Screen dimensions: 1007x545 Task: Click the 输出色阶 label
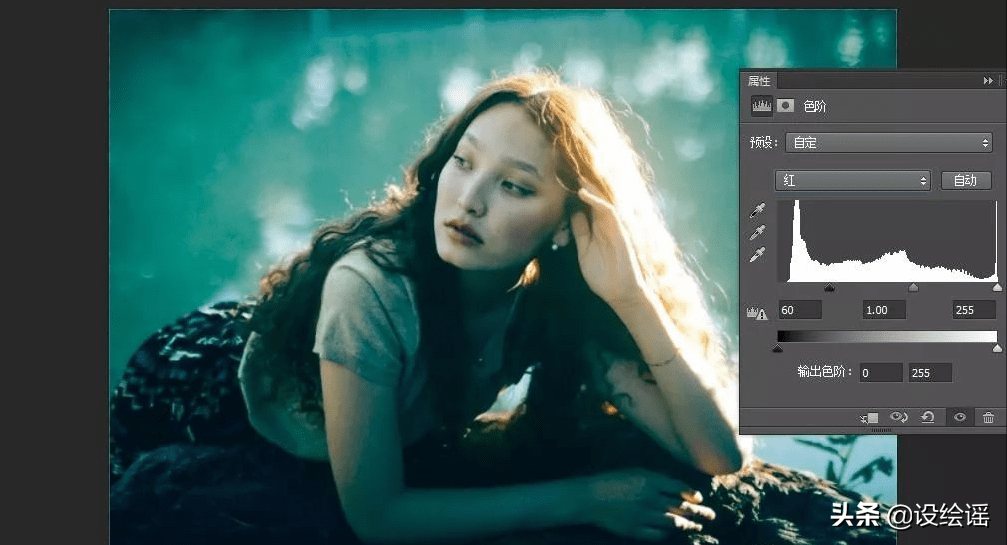(825, 372)
